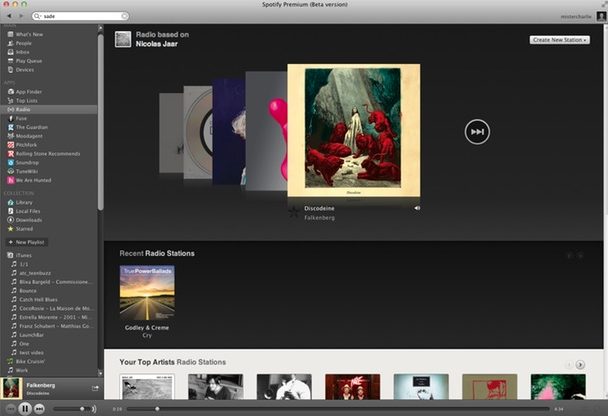Open the Moodagent app

pos(30,136)
